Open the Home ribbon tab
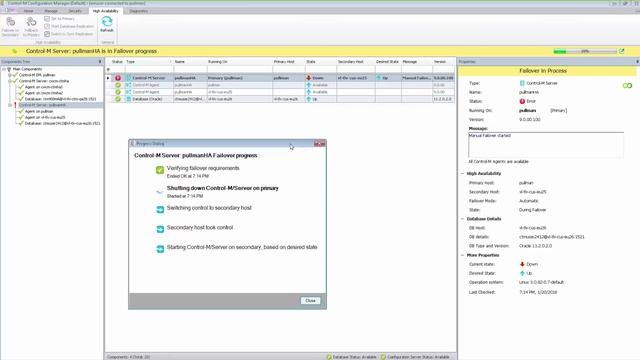The height and width of the screenshot is (360, 640). [28, 11]
